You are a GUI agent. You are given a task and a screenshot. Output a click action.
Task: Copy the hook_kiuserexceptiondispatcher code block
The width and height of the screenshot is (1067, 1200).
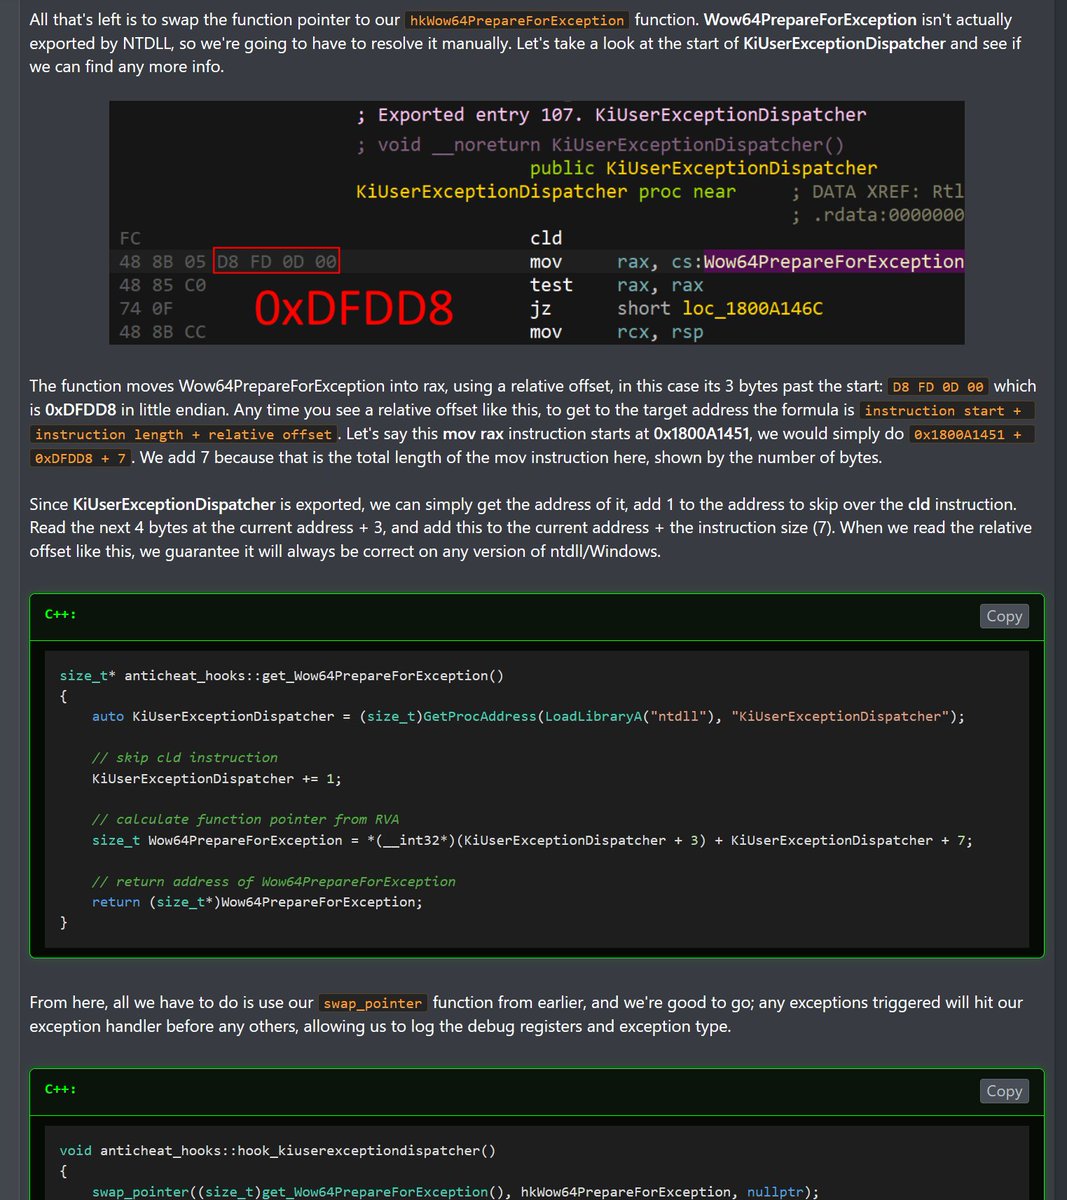coord(1004,1091)
